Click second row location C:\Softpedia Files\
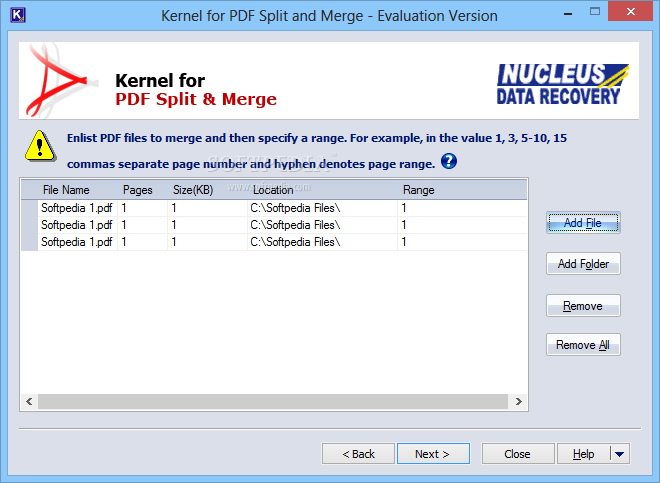The height and width of the screenshot is (483, 660). click(322, 225)
